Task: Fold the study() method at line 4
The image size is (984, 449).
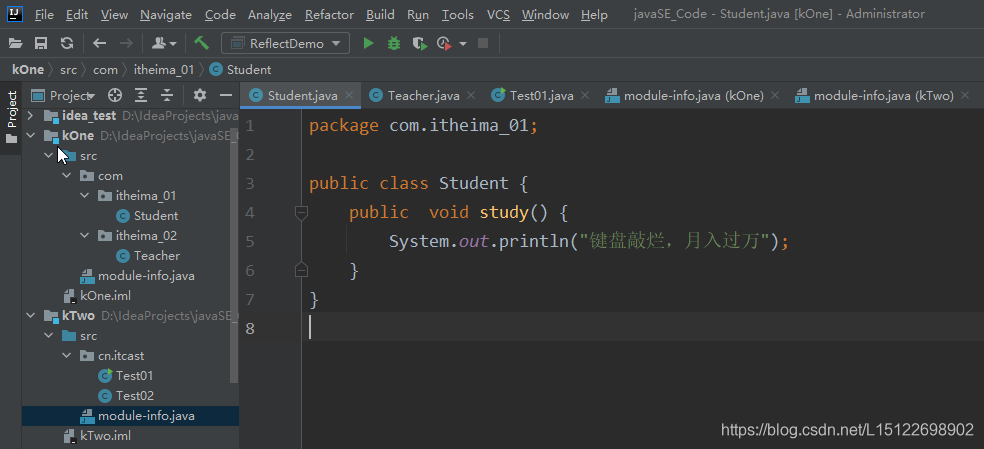Action: [x=301, y=213]
